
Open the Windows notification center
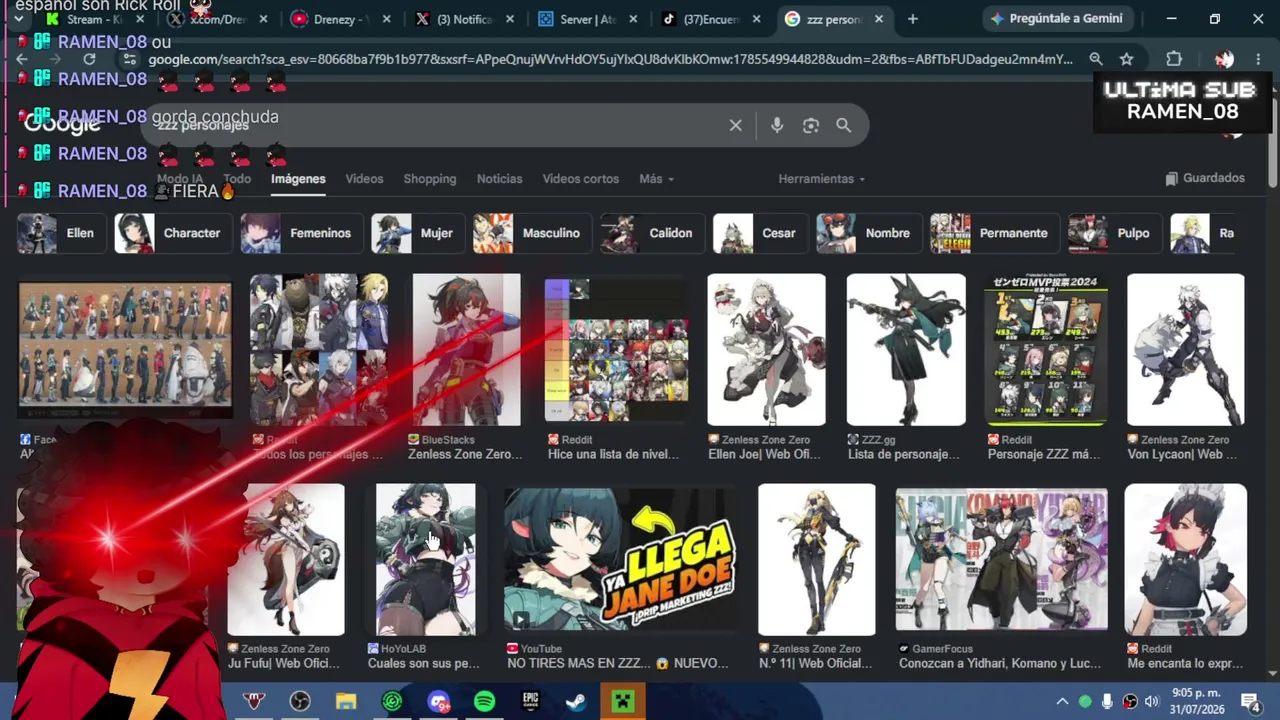(1250, 702)
